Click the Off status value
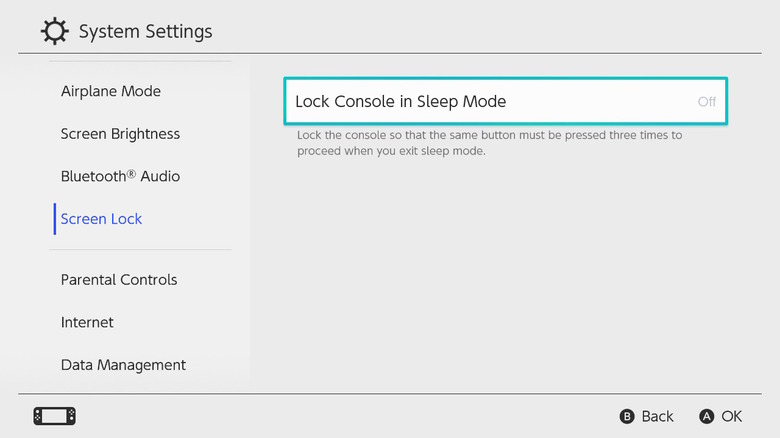 706,102
